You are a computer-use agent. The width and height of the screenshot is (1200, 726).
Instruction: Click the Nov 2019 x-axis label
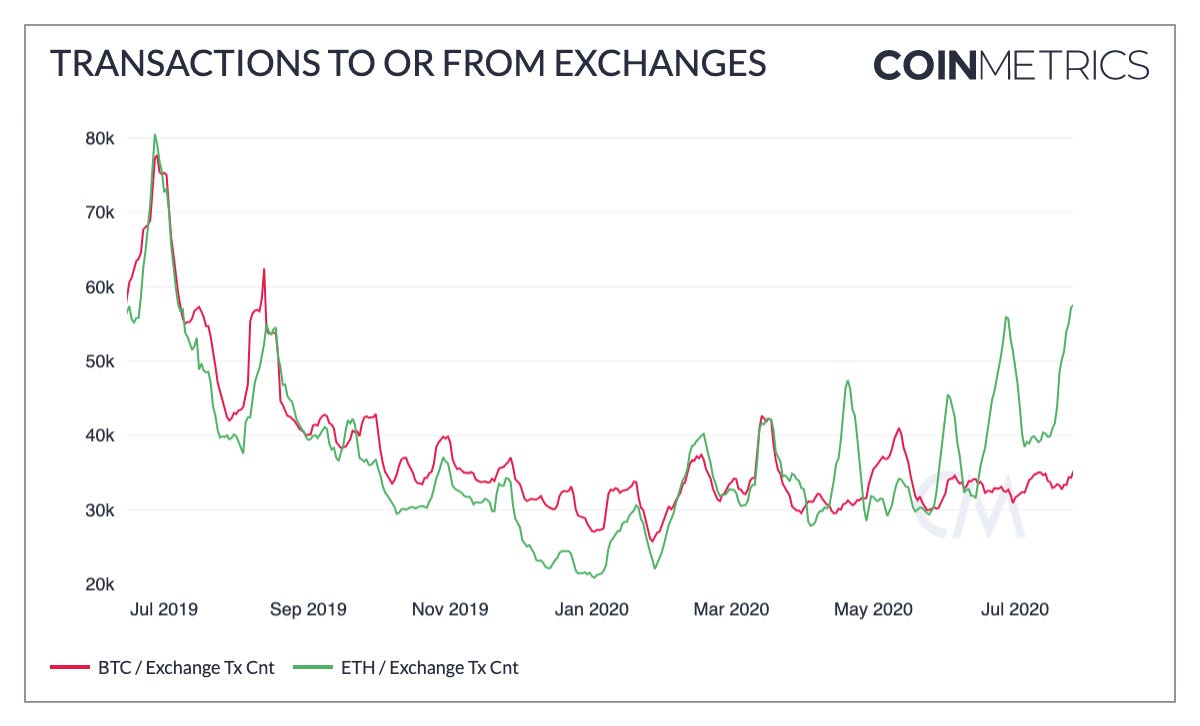pos(451,608)
